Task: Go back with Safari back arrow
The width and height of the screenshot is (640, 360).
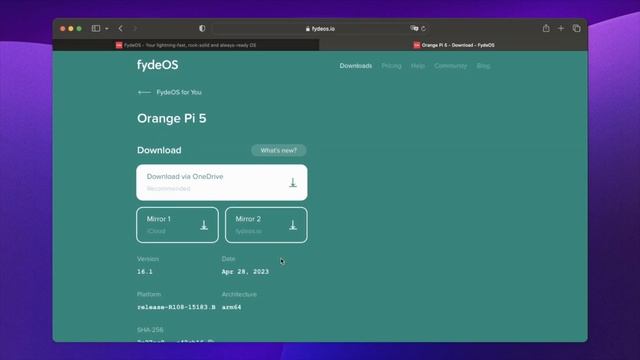Action: click(121, 29)
